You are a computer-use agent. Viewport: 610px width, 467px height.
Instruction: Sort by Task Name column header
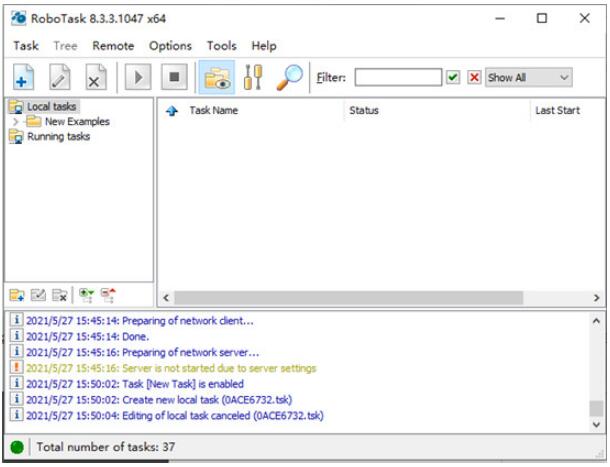214,111
